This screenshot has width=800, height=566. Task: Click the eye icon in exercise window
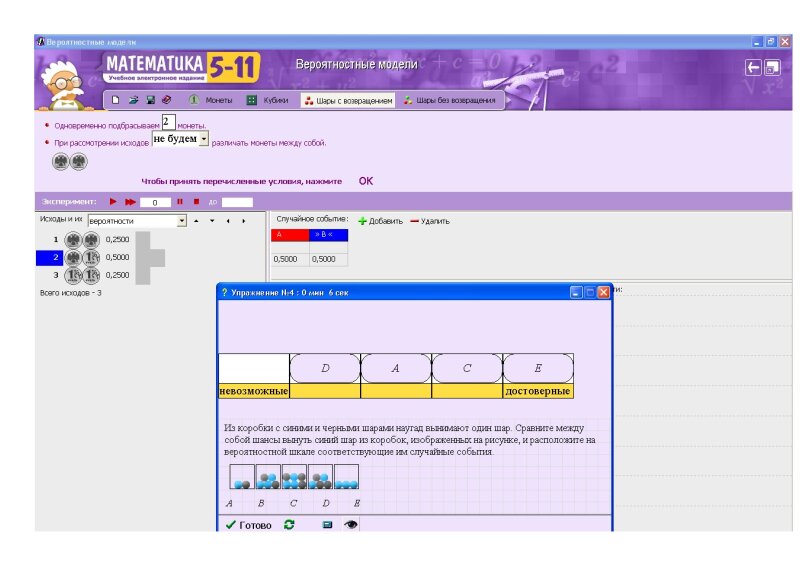point(351,524)
